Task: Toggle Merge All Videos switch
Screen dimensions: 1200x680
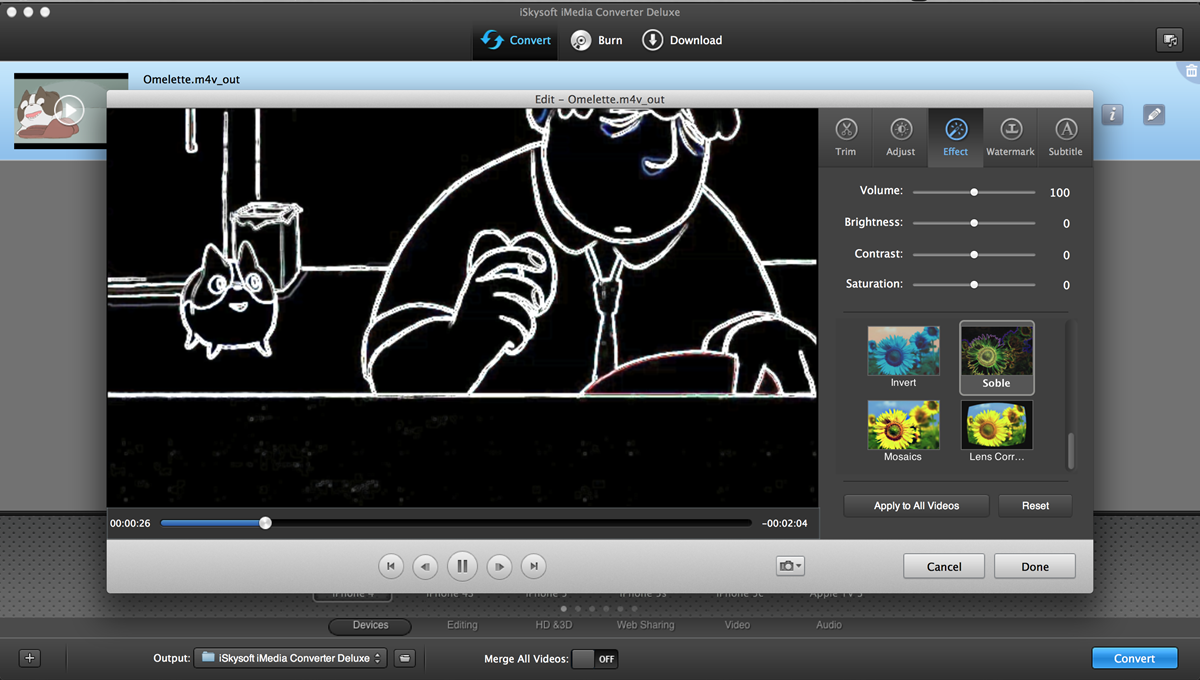Action: (594, 658)
